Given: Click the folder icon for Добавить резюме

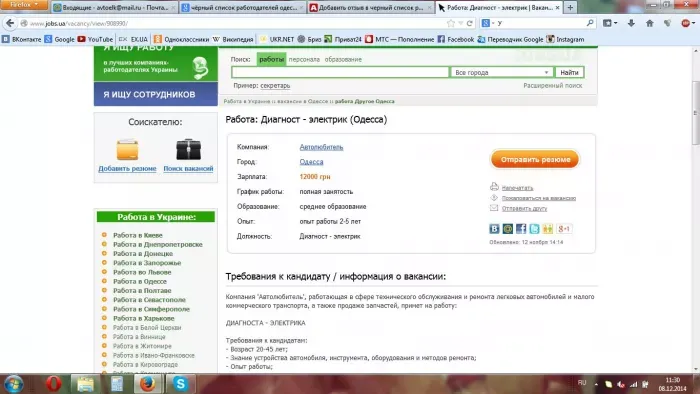Looking at the screenshot, I should tap(127, 149).
